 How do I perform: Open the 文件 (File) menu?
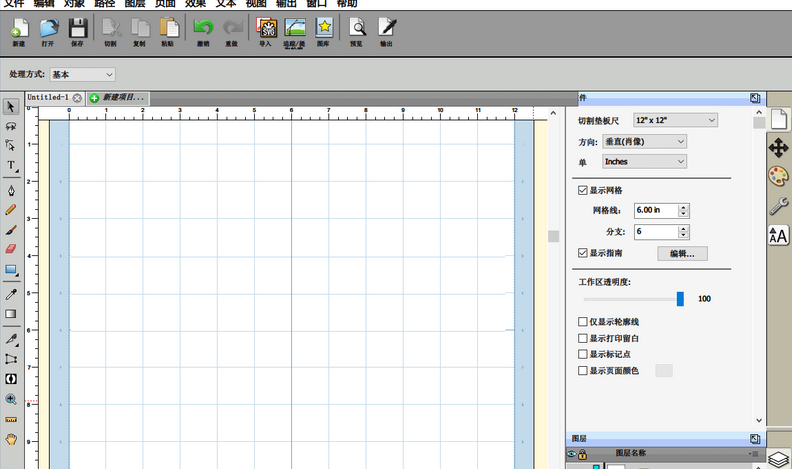(14, 4)
